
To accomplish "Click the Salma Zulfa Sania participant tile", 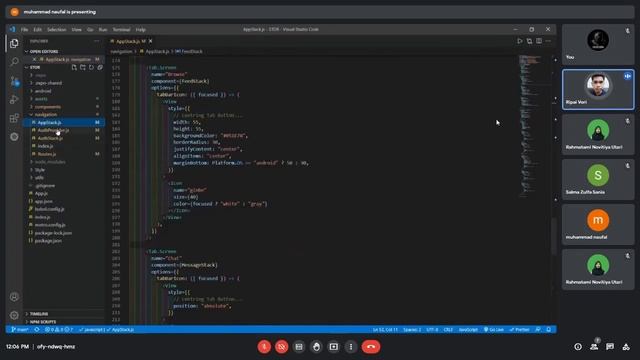I will coord(598,180).
